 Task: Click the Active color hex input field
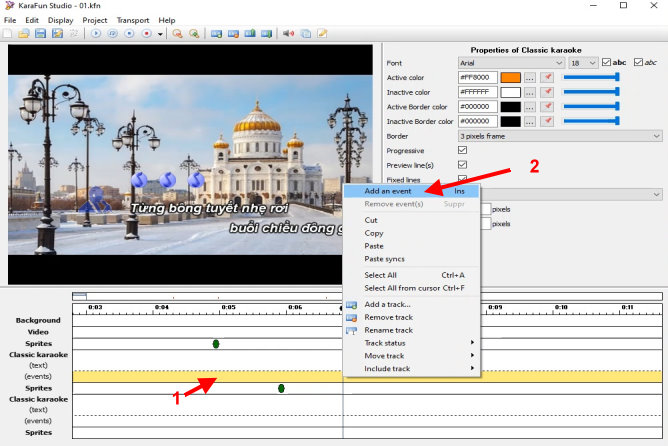[476, 77]
